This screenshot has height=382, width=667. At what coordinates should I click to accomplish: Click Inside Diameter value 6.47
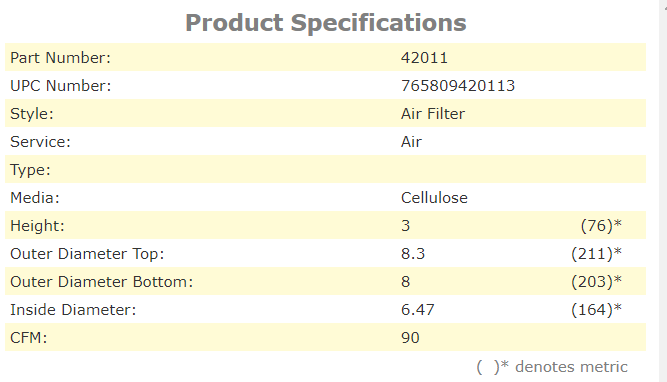tap(417, 310)
